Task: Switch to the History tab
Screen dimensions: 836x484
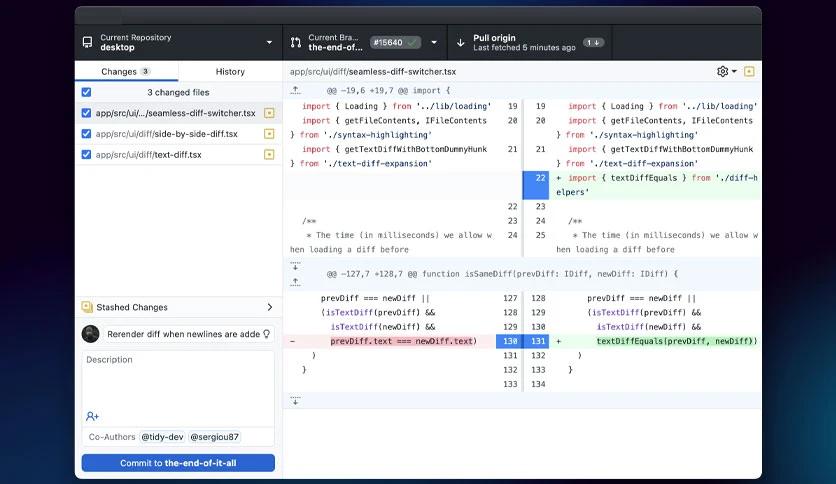Action: (230, 71)
